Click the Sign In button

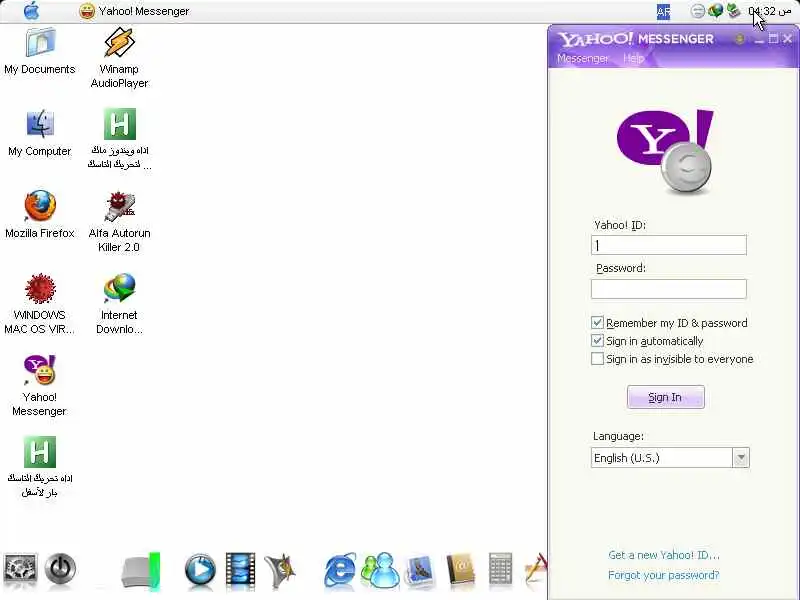665,397
